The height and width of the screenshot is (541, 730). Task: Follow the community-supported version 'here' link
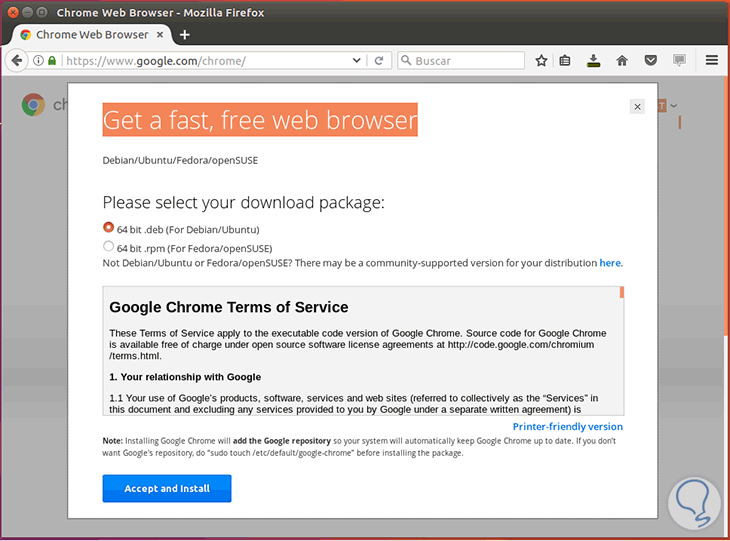pyautogui.click(x=609, y=263)
